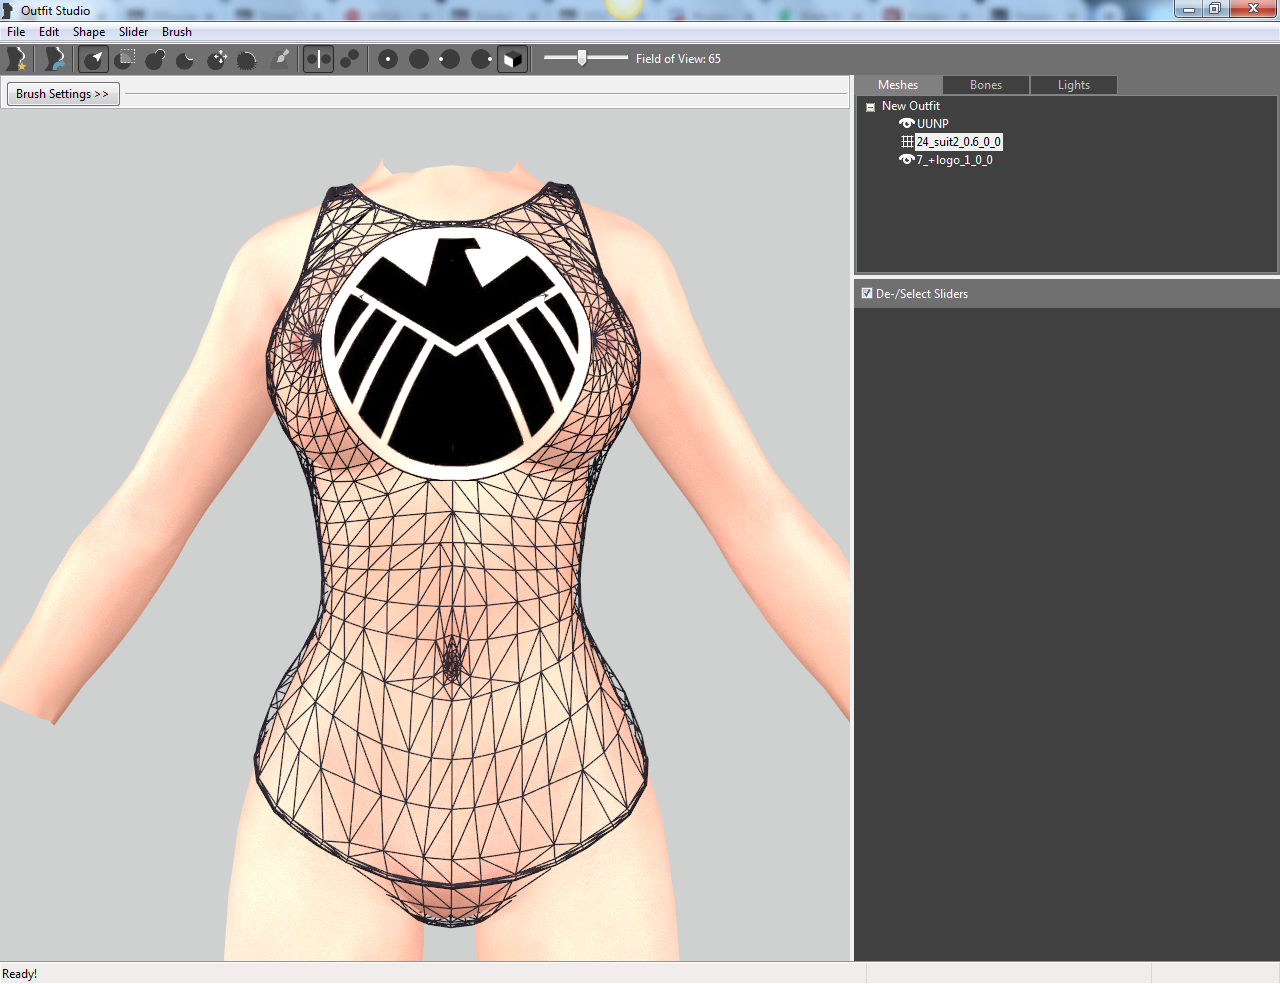Click the plain solid circle brush preset
The image size is (1280, 984).
tap(419, 59)
